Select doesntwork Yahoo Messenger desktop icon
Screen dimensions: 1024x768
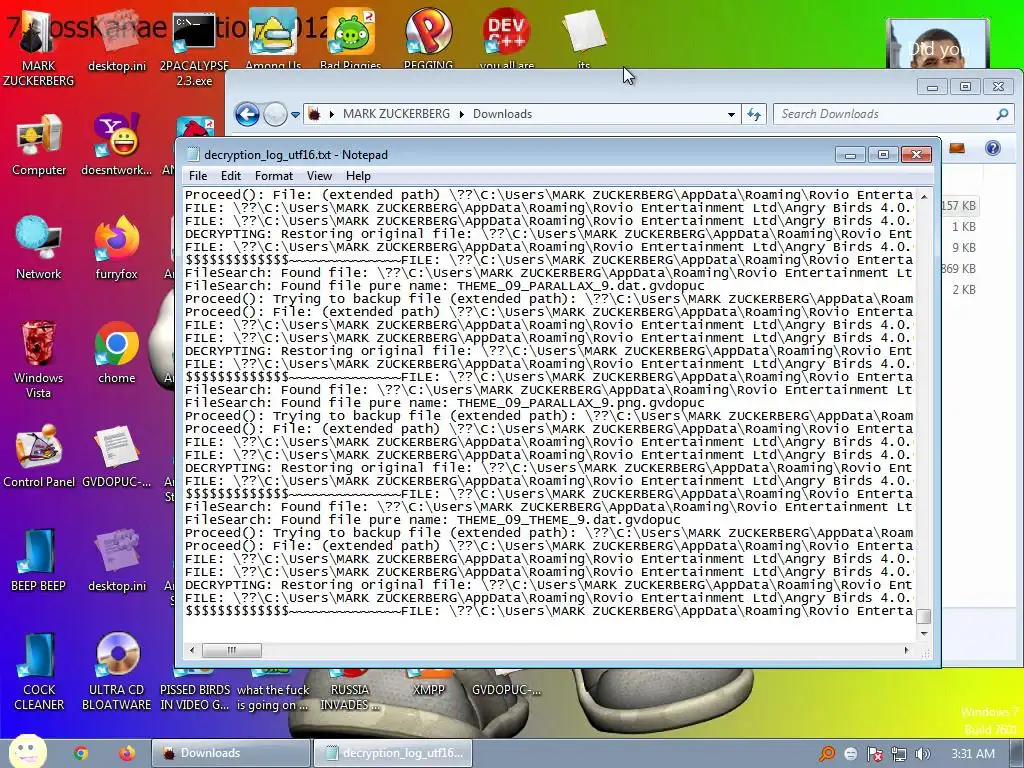(116, 144)
